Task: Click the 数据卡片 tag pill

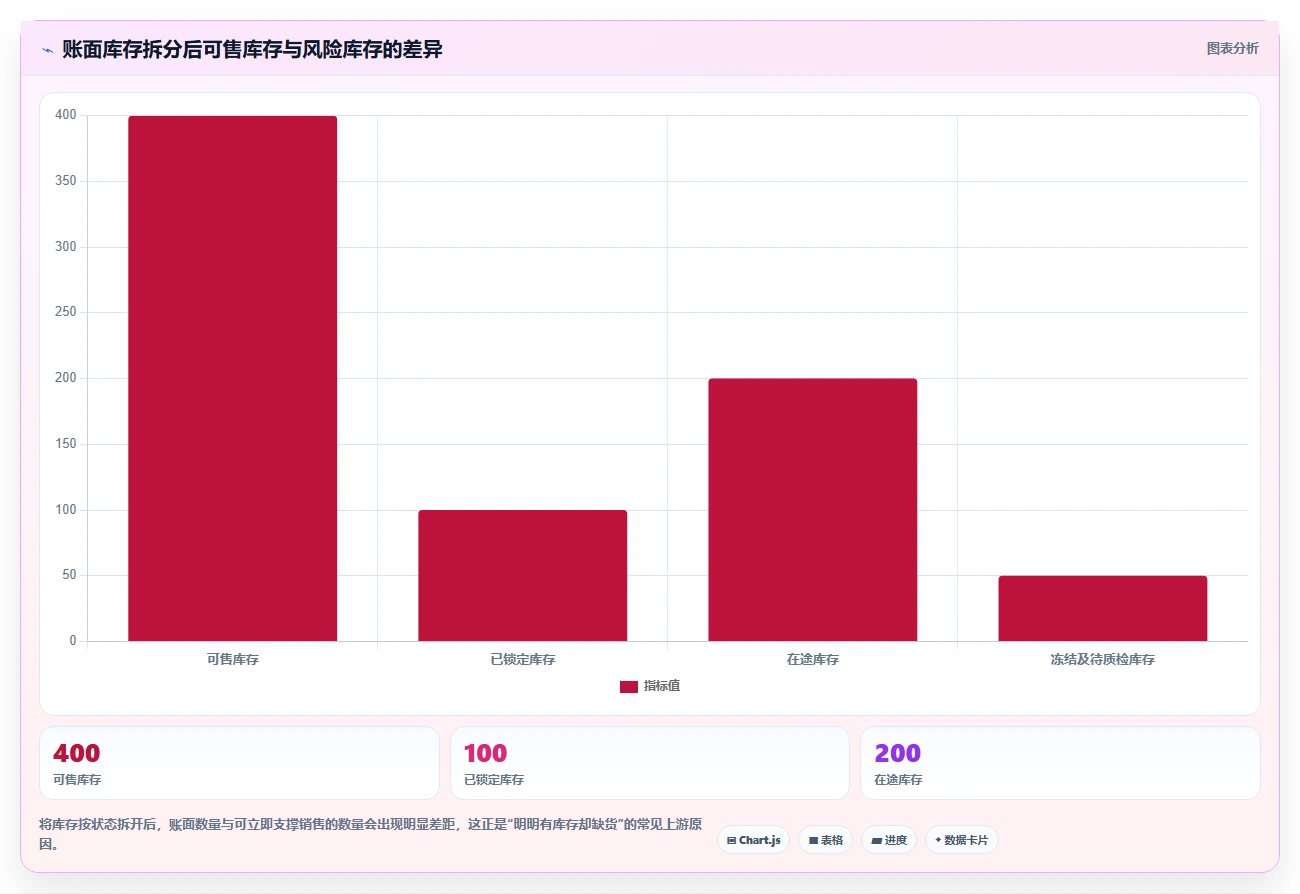Action: 961,840
